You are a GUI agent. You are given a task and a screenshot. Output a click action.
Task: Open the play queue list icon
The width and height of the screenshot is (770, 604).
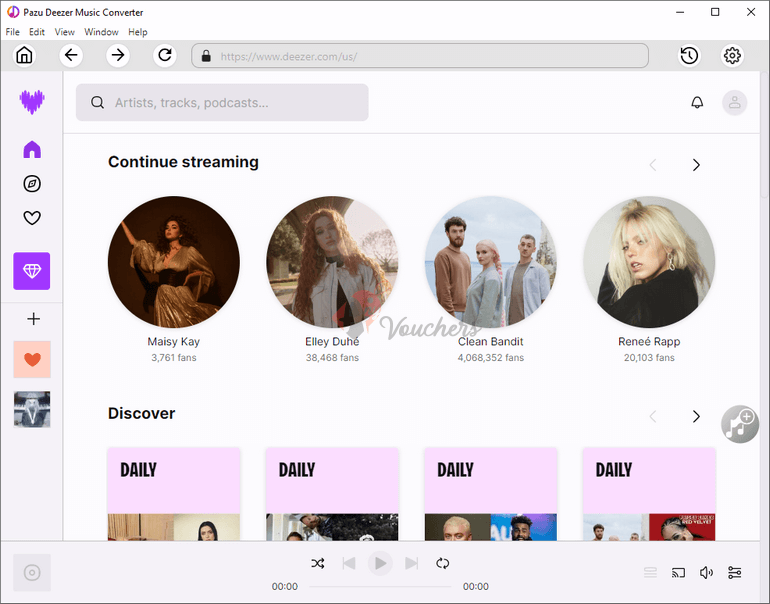(650, 573)
